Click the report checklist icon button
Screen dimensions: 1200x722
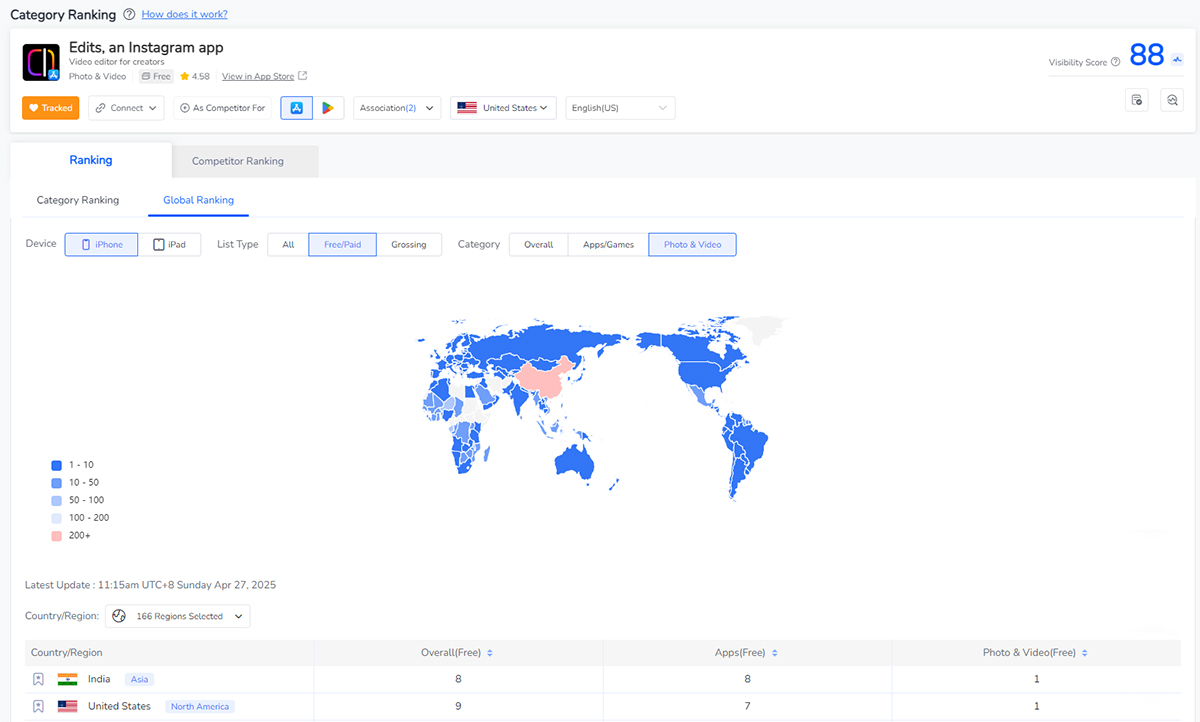tap(1136, 99)
